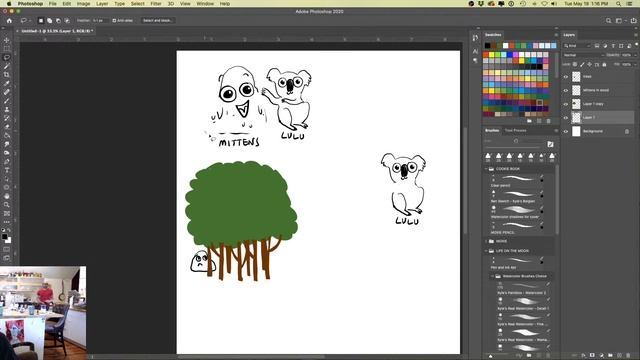The width and height of the screenshot is (640, 360).
Task: Open the search icon in options bar
Action: click(609, 20)
